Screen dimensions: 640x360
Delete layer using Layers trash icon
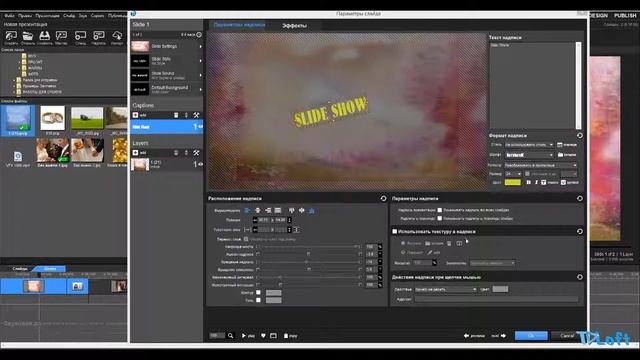coord(176,153)
